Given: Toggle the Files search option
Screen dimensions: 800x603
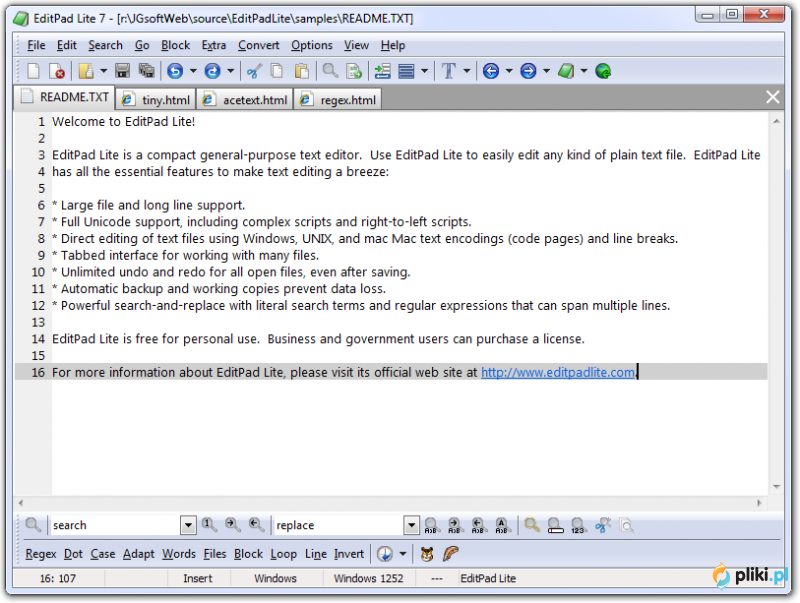Looking at the screenshot, I should (215, 554).
